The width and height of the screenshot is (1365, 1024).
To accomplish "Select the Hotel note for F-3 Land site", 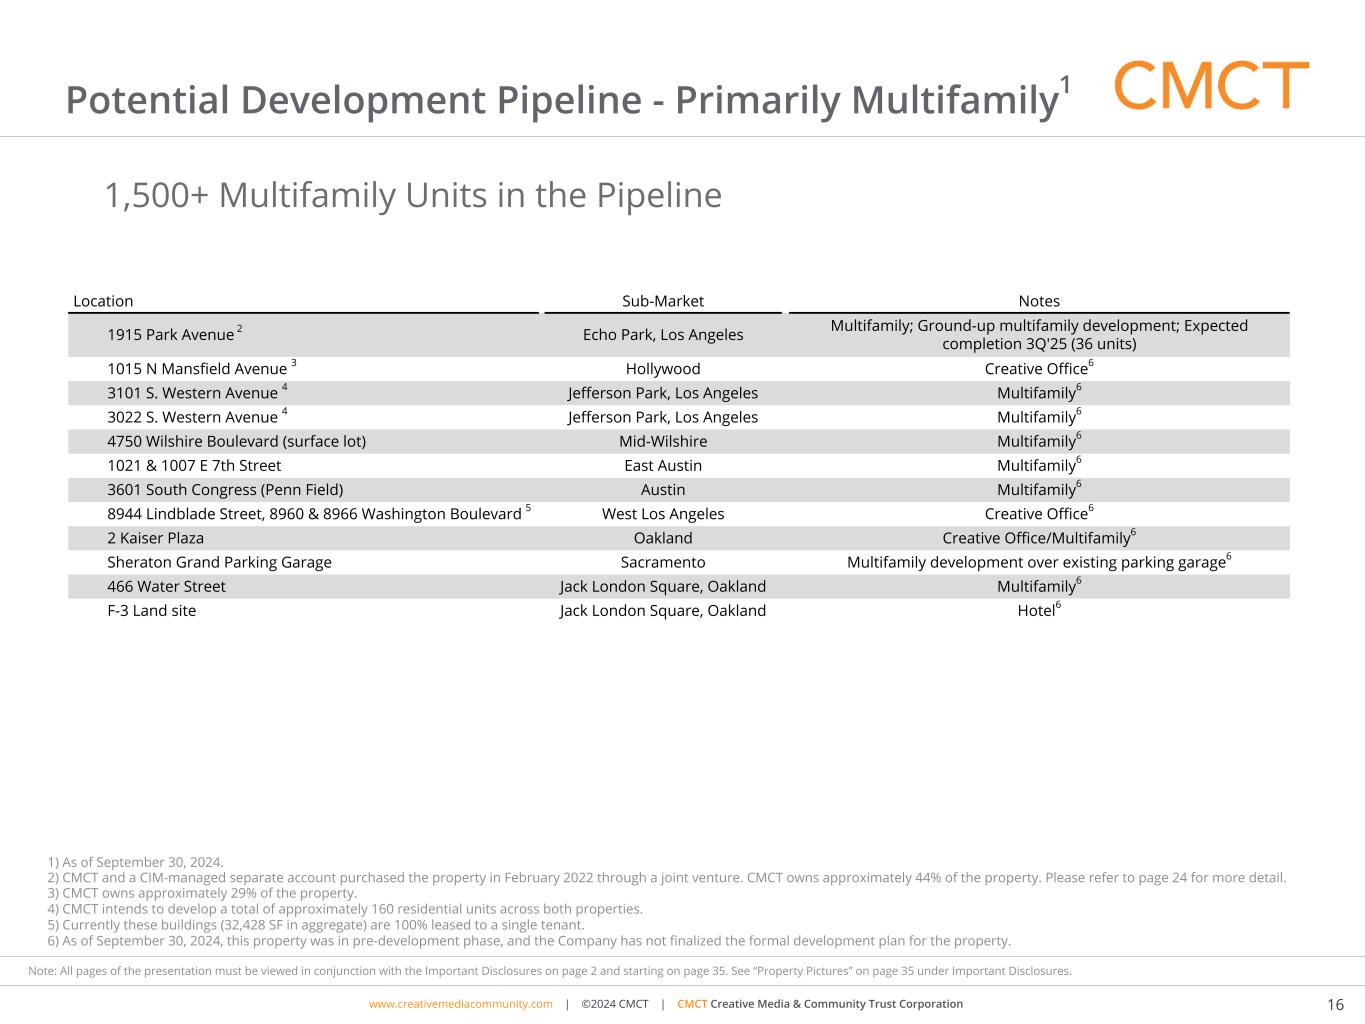I will coord(1037,611).
